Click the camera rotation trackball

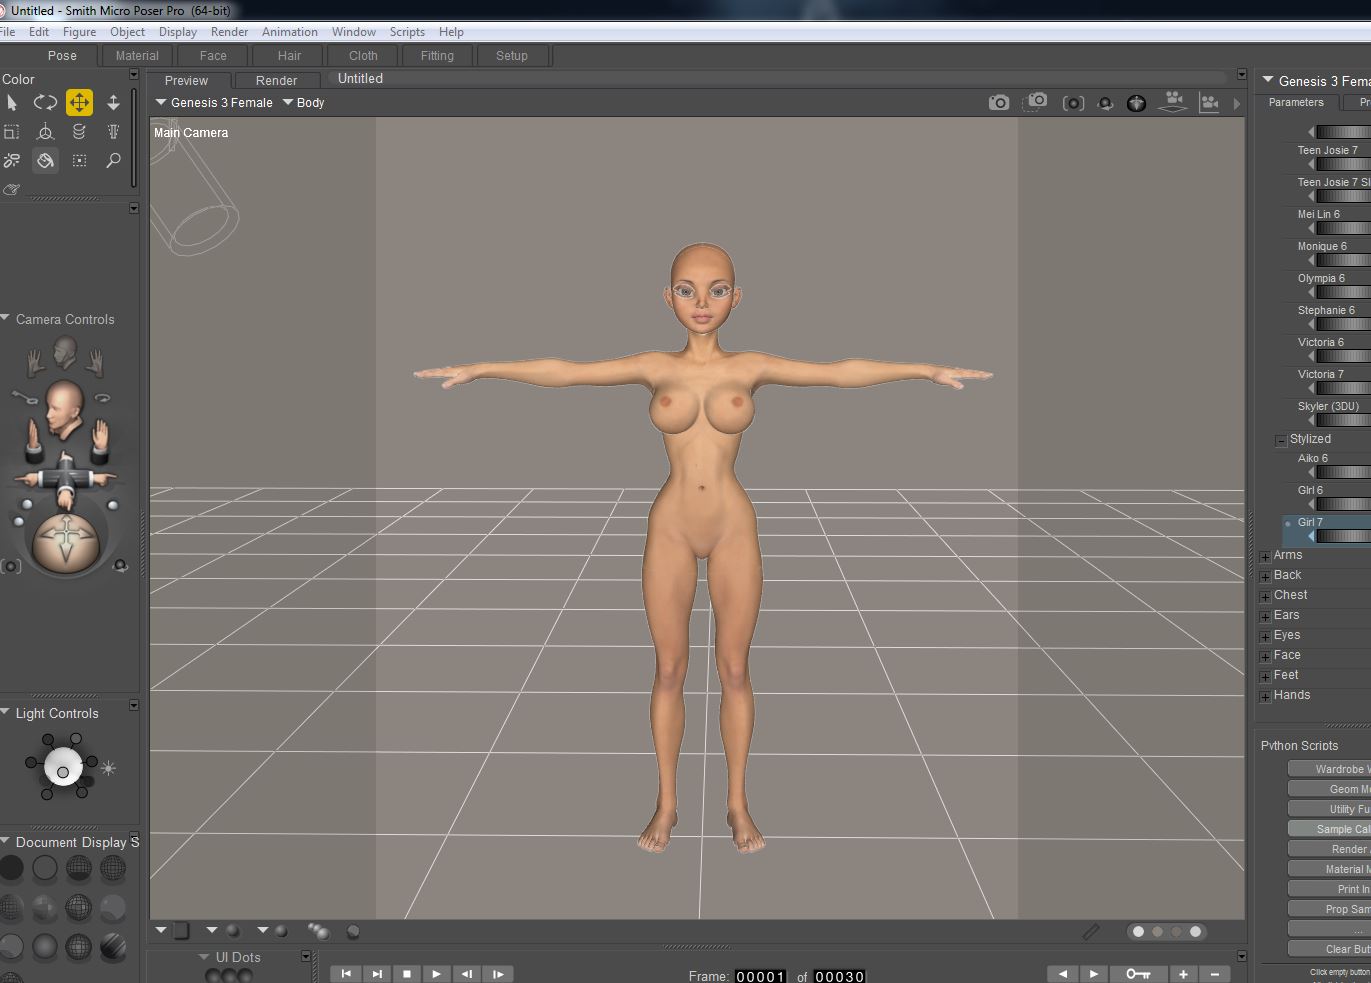[x=66, y=541]
